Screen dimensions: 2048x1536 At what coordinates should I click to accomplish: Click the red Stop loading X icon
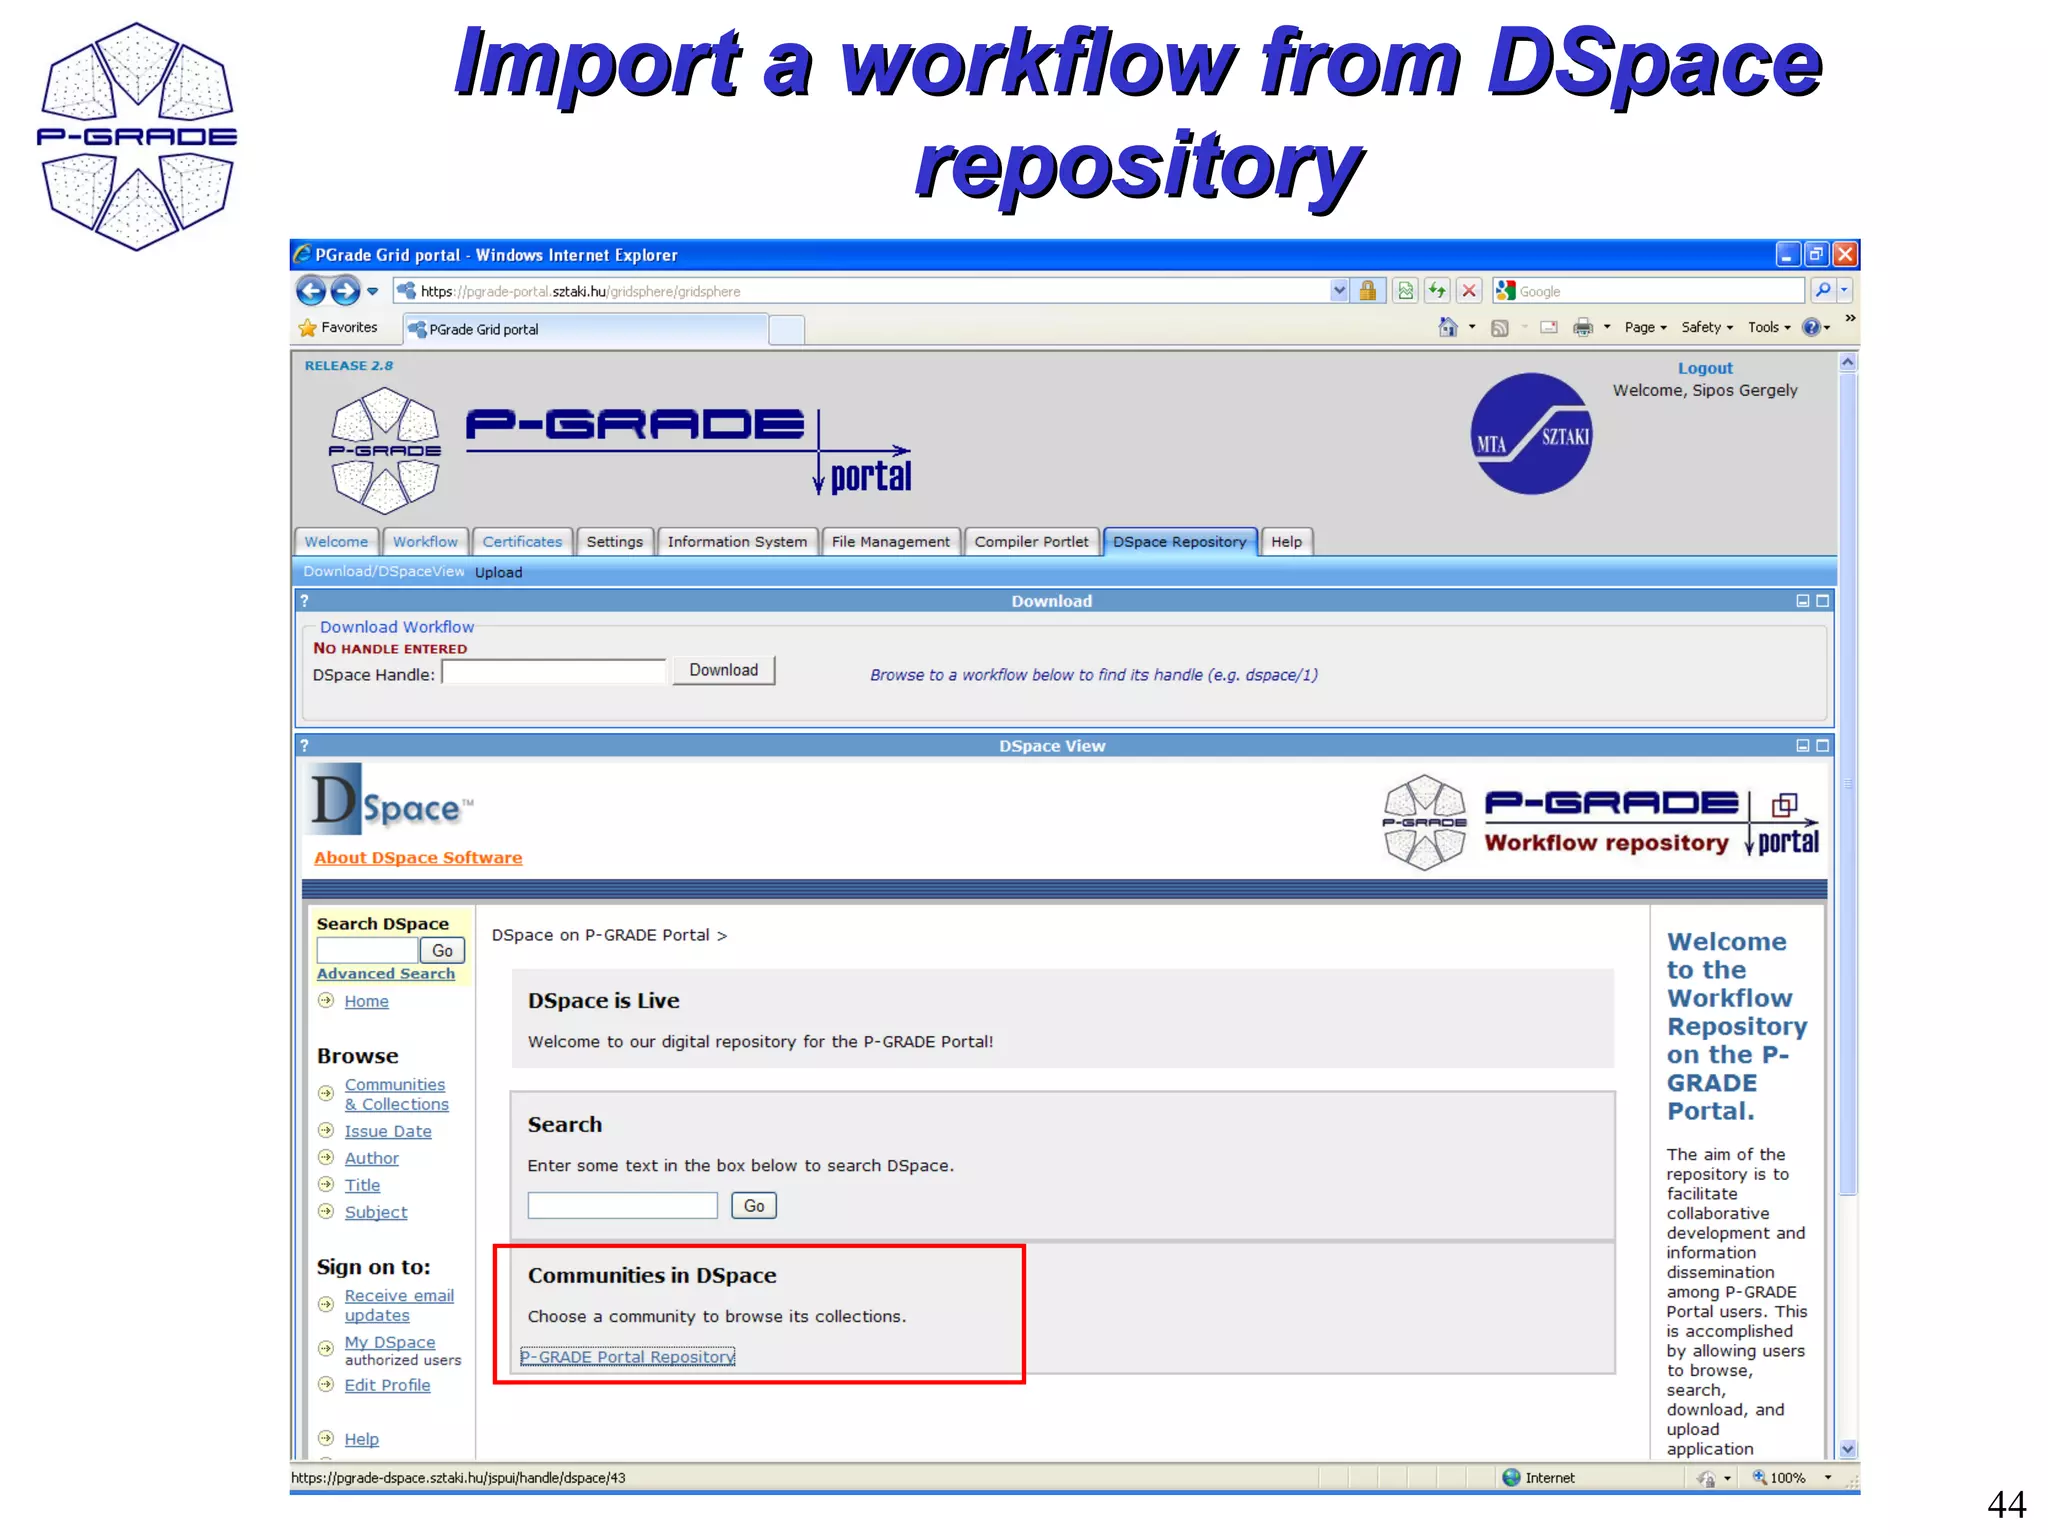[1469, 291]
